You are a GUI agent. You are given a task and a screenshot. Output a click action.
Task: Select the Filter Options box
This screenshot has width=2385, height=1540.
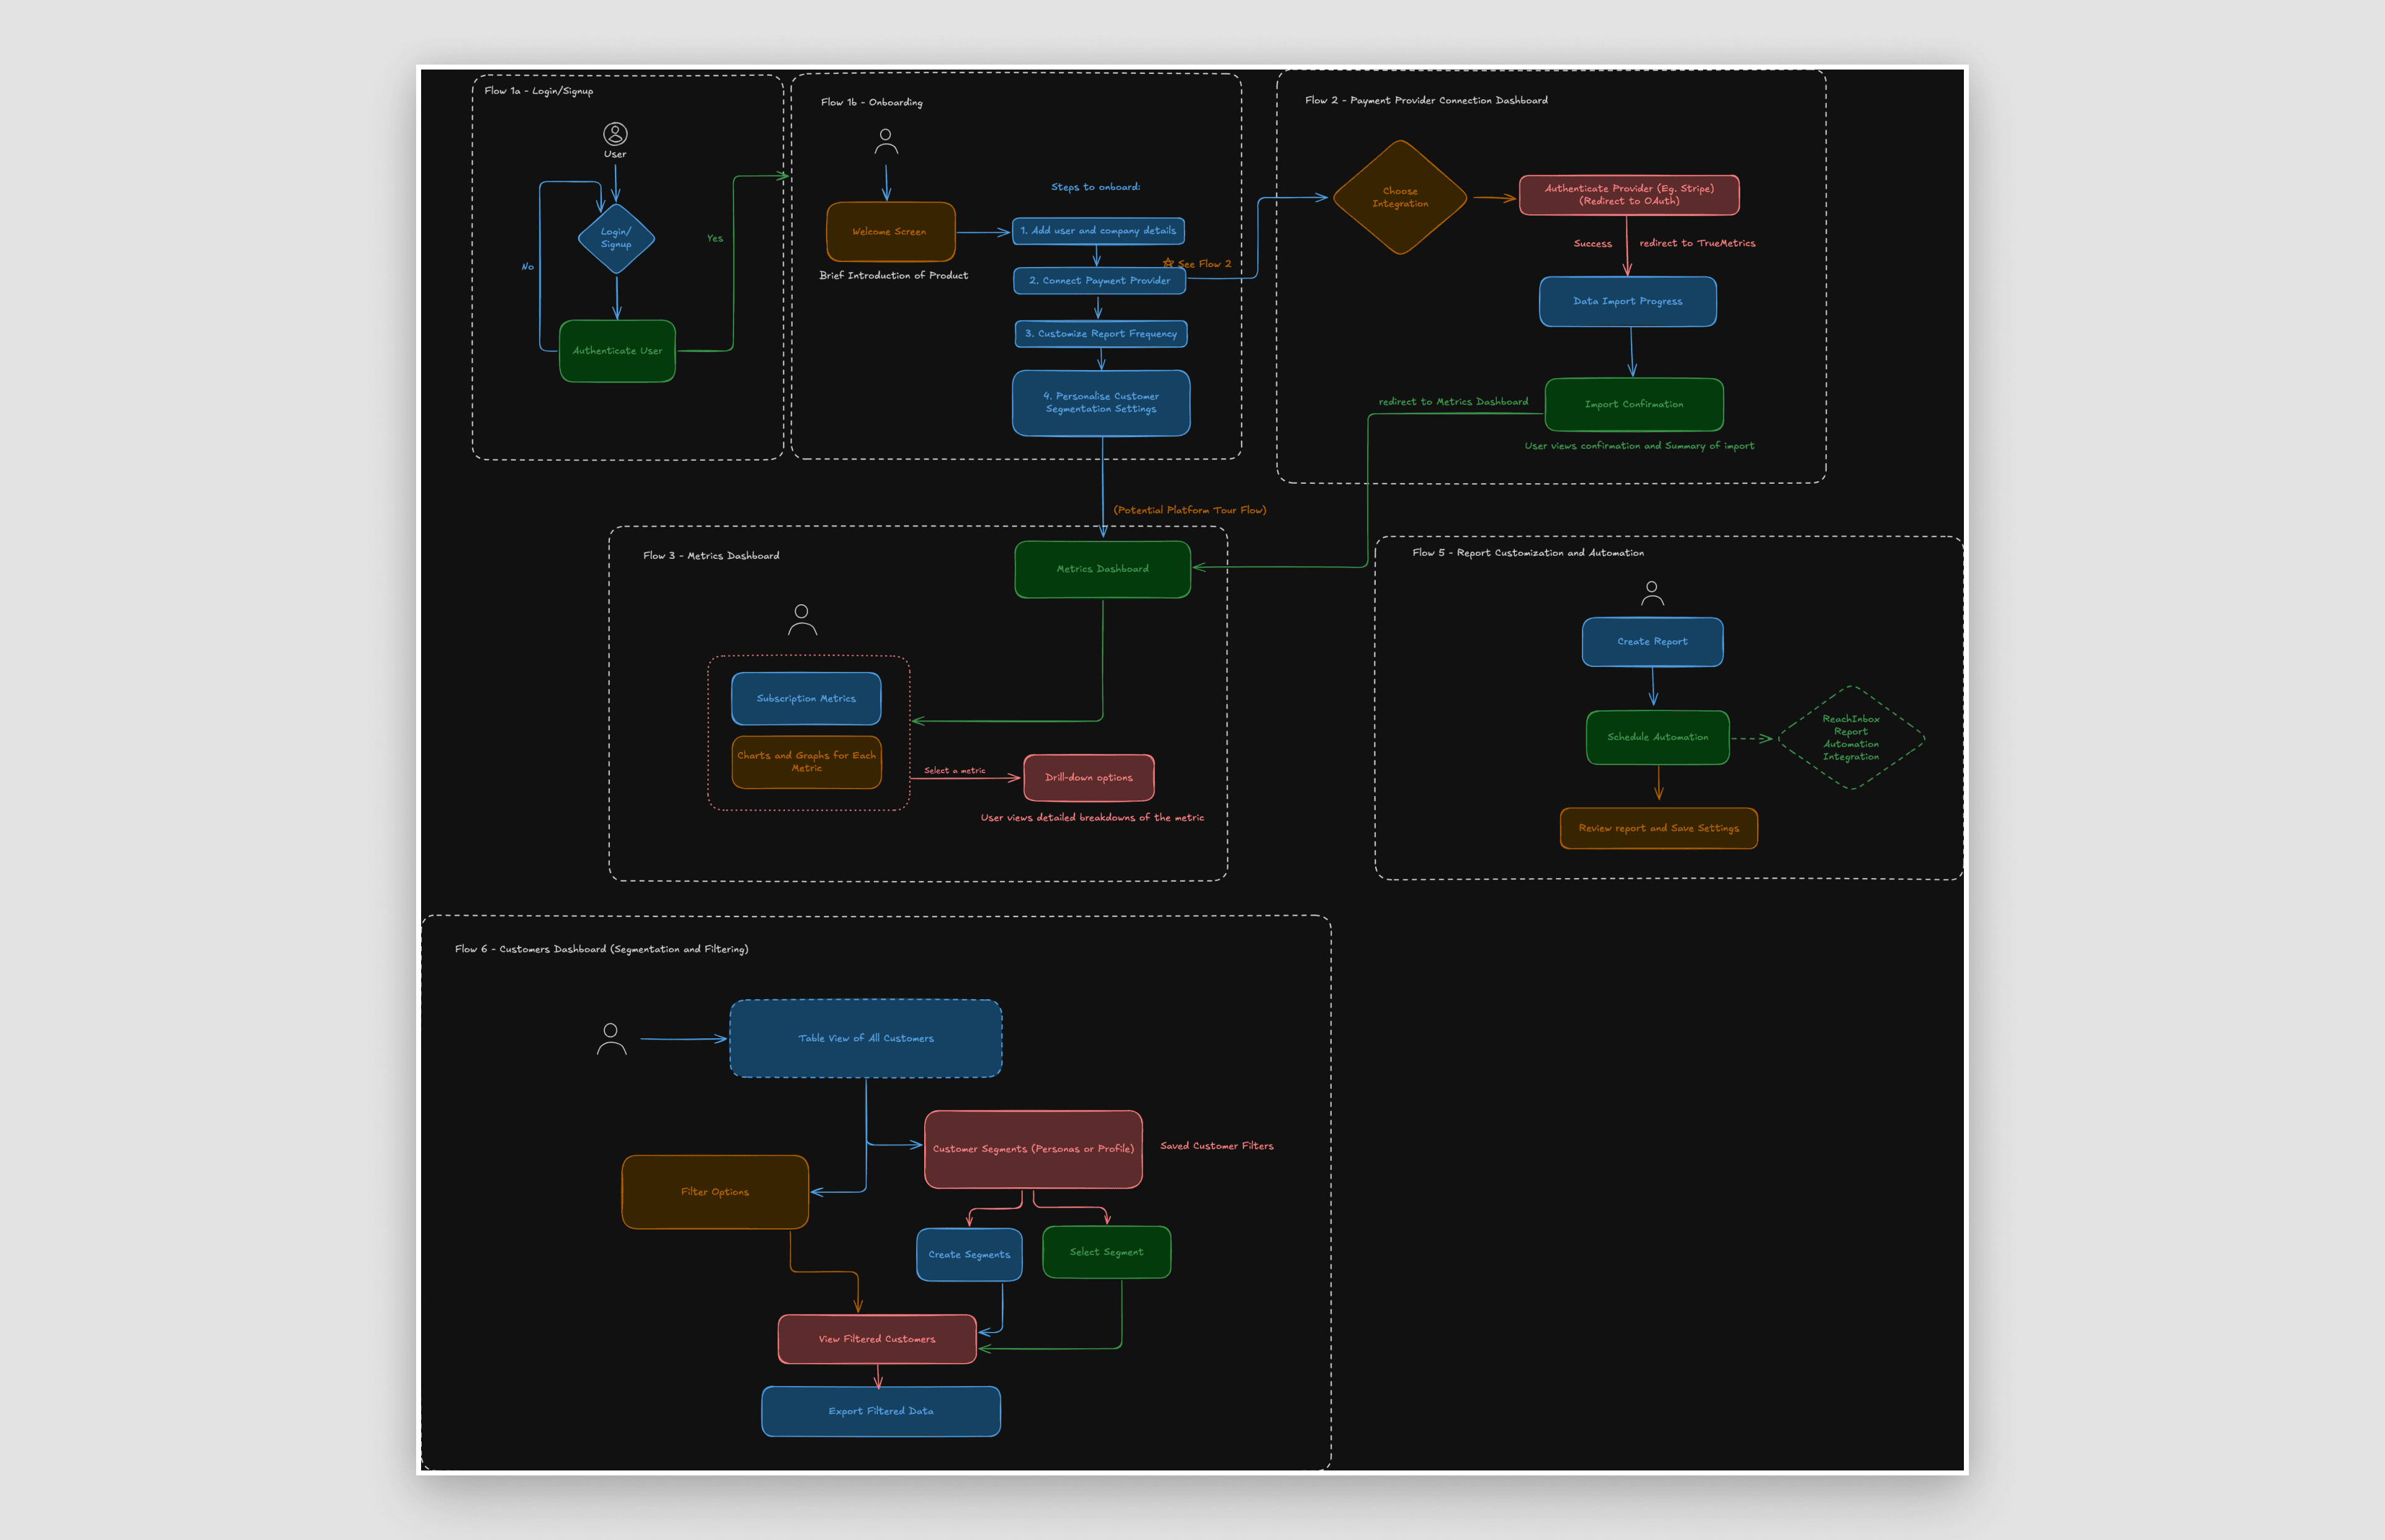pyautogui.click(x=714, y=1192)
